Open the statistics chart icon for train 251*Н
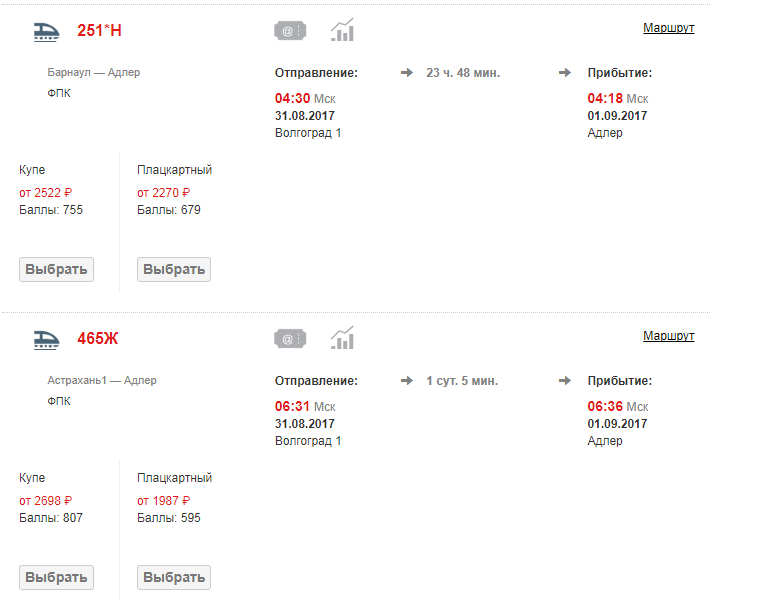 click(343, 30)
